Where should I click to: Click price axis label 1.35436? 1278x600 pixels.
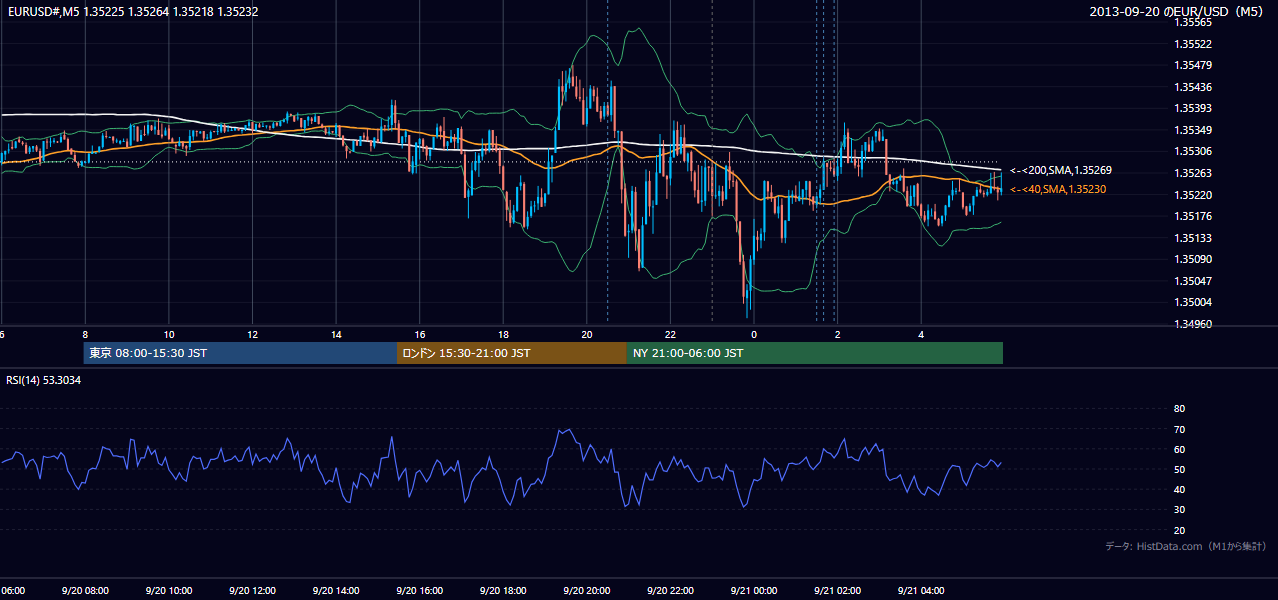[1192, 87]
